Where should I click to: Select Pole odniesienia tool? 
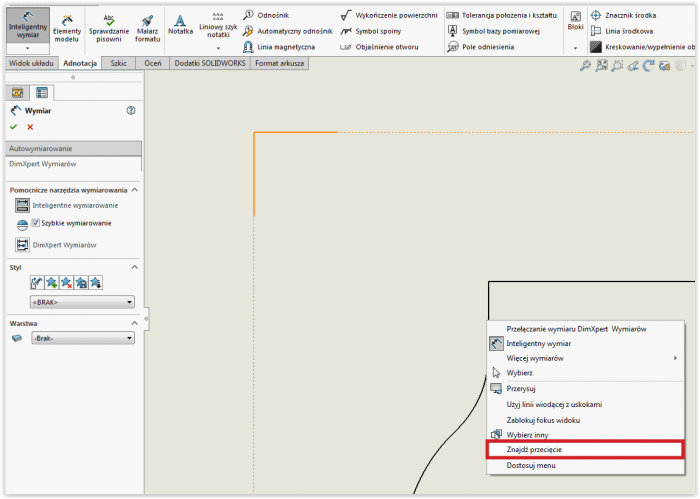pos(480,47)
